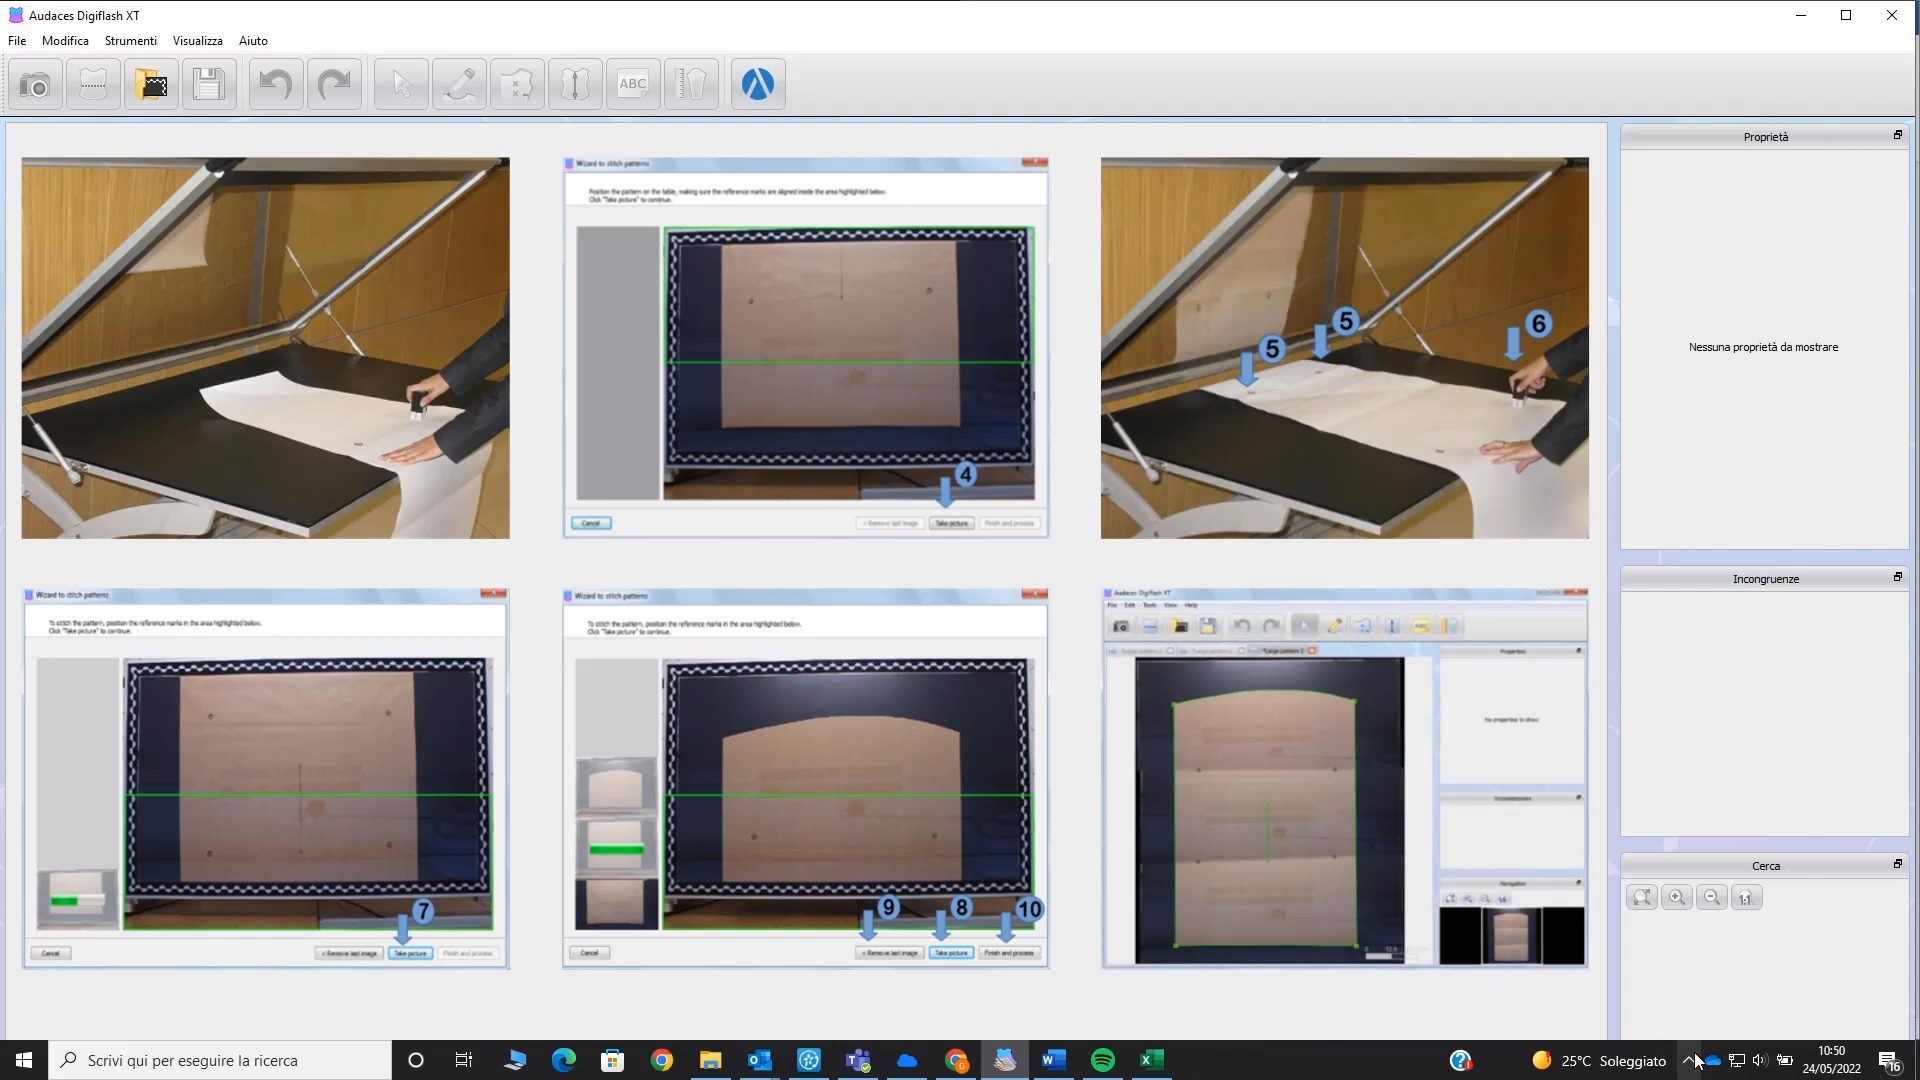Click the zoom in magnifier icon

click(1677, 898)
